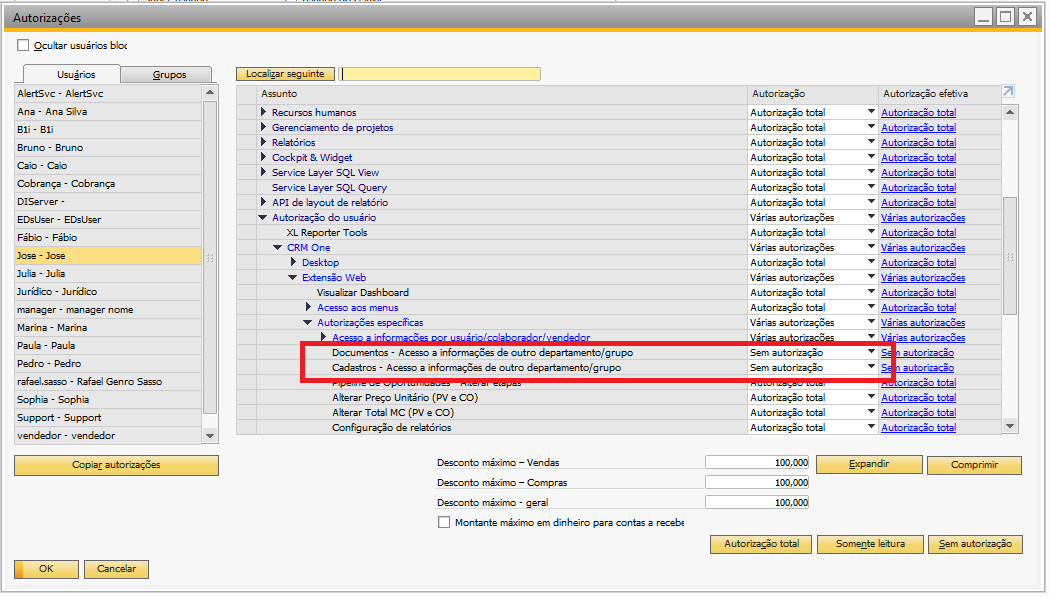
Task: Expand the 'Recursos humanos' tree node
Action: [264, 113]
